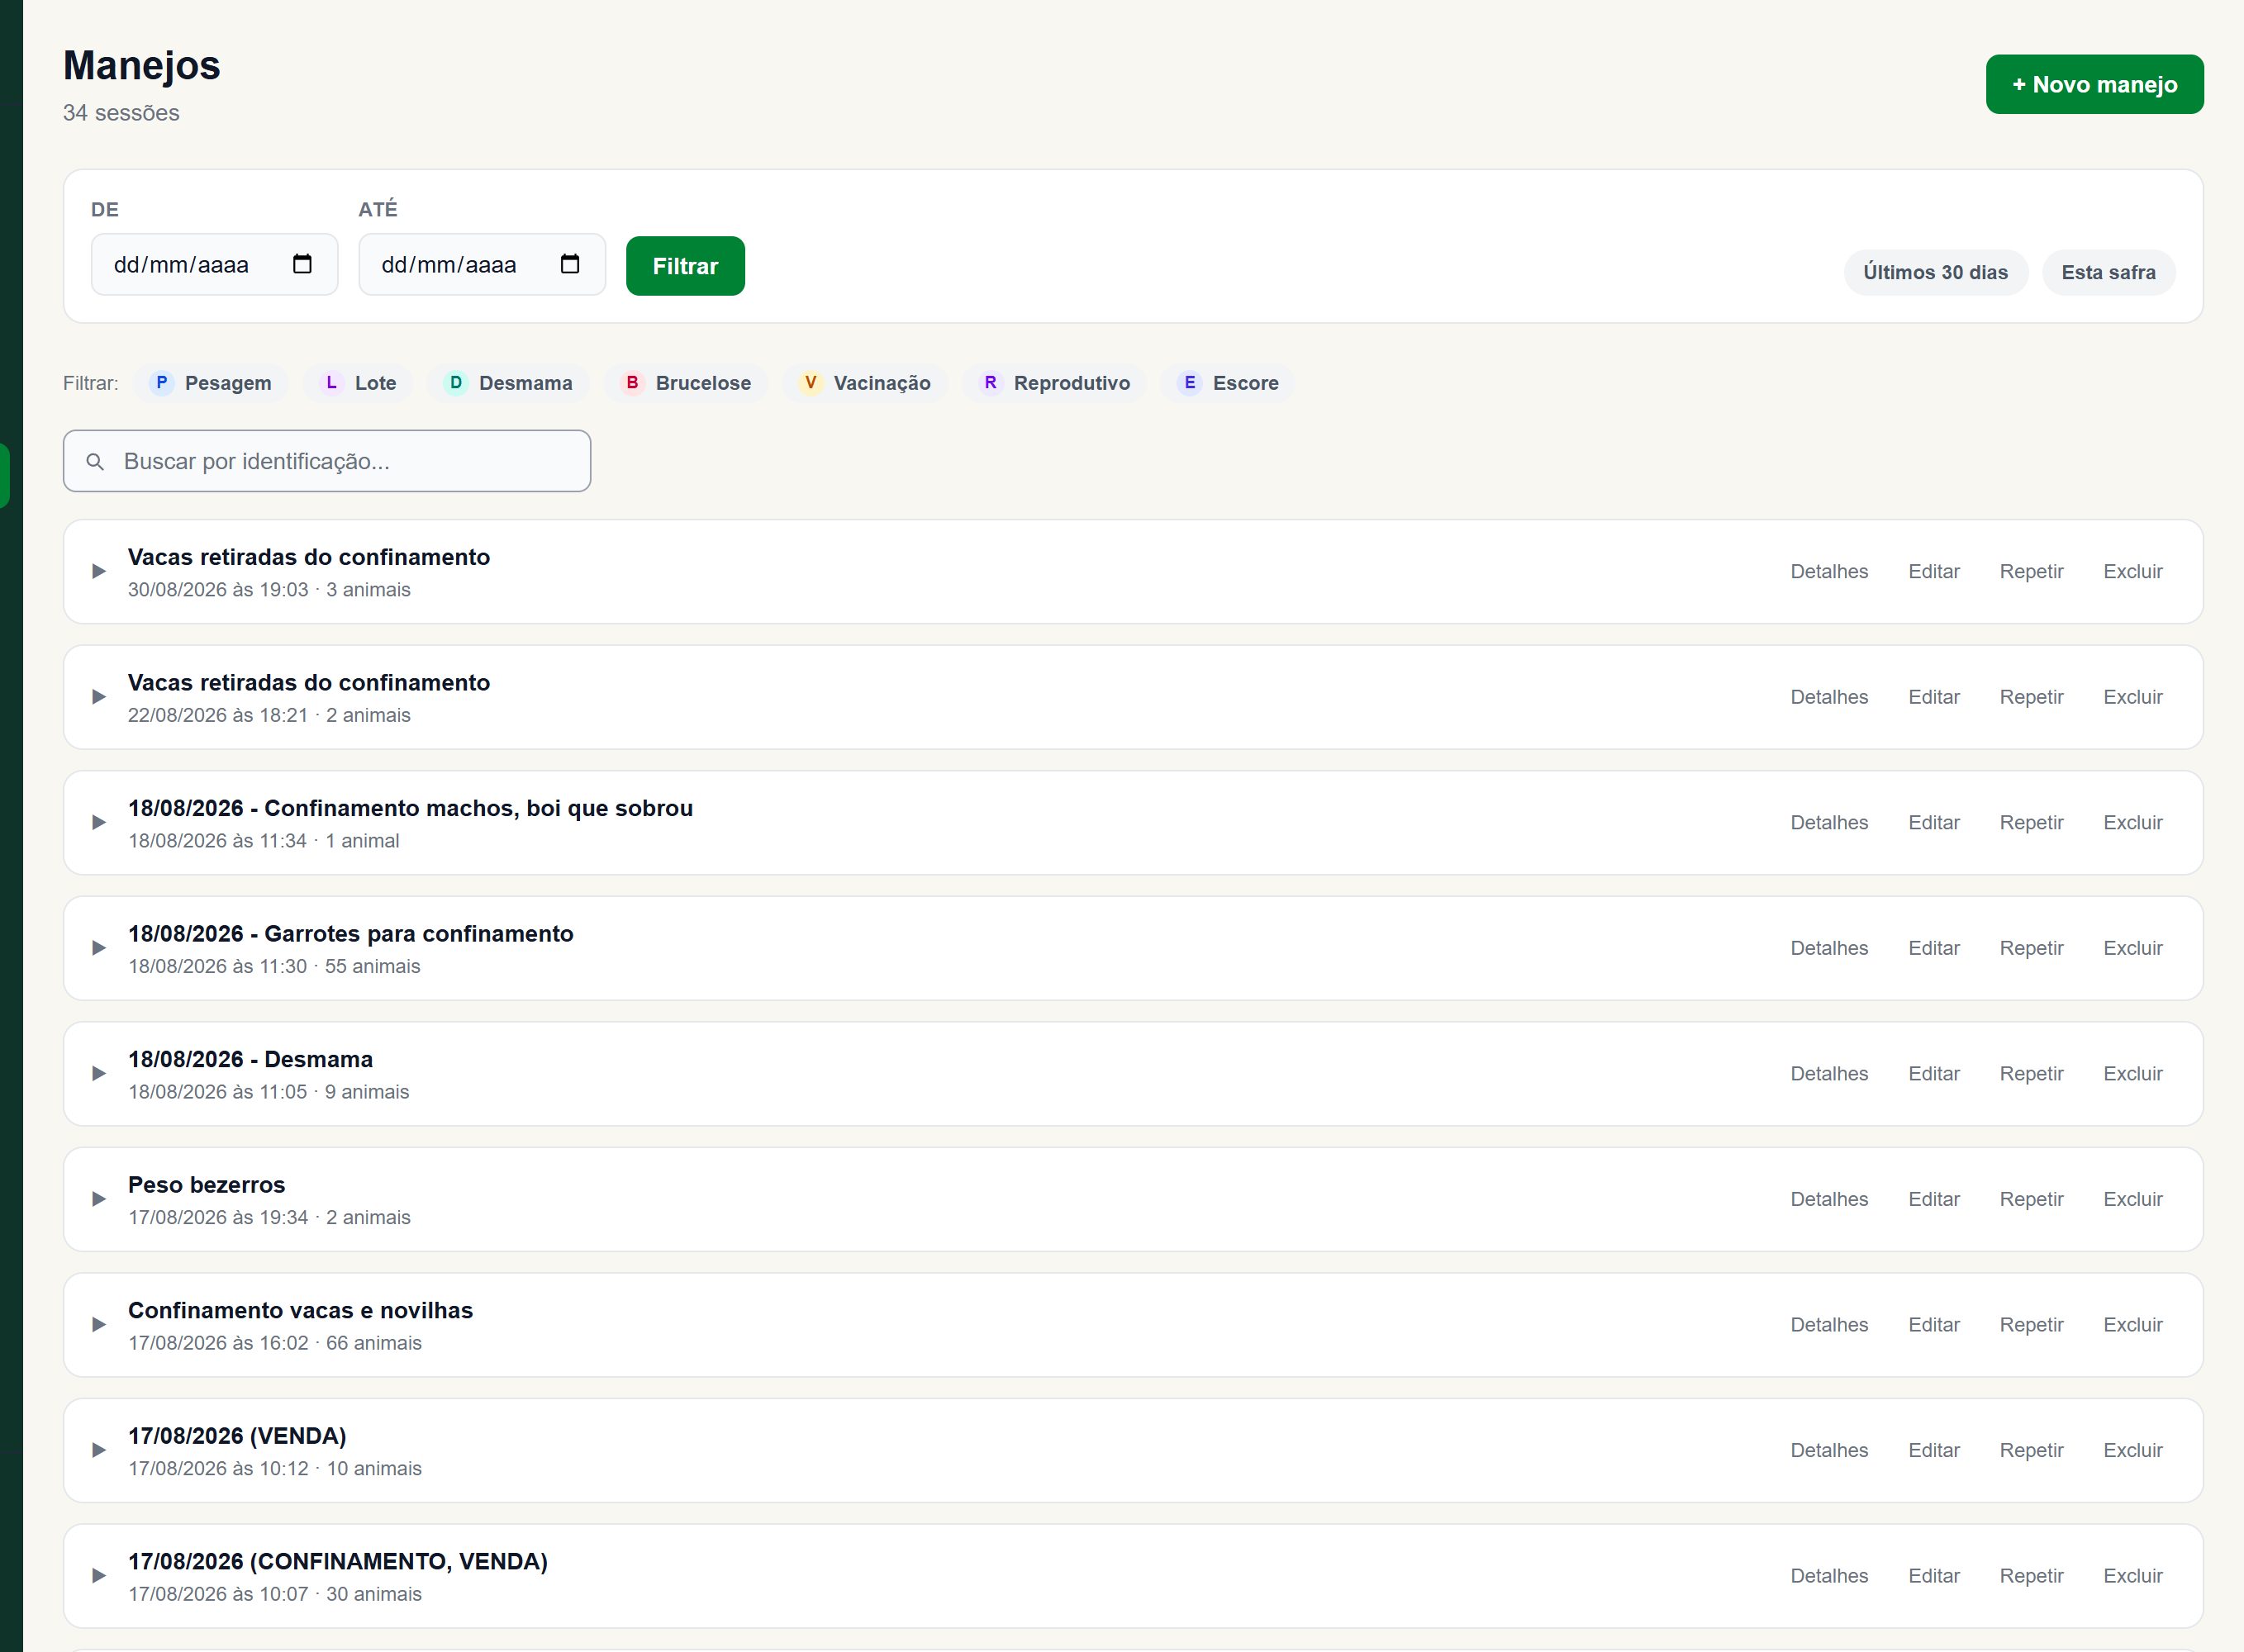Image resolution: width=2244 pixels, height=1652 pixels.
Task: Repeat the Confinamento machos, boi que sobrou session
Action: coord(2031,822)
